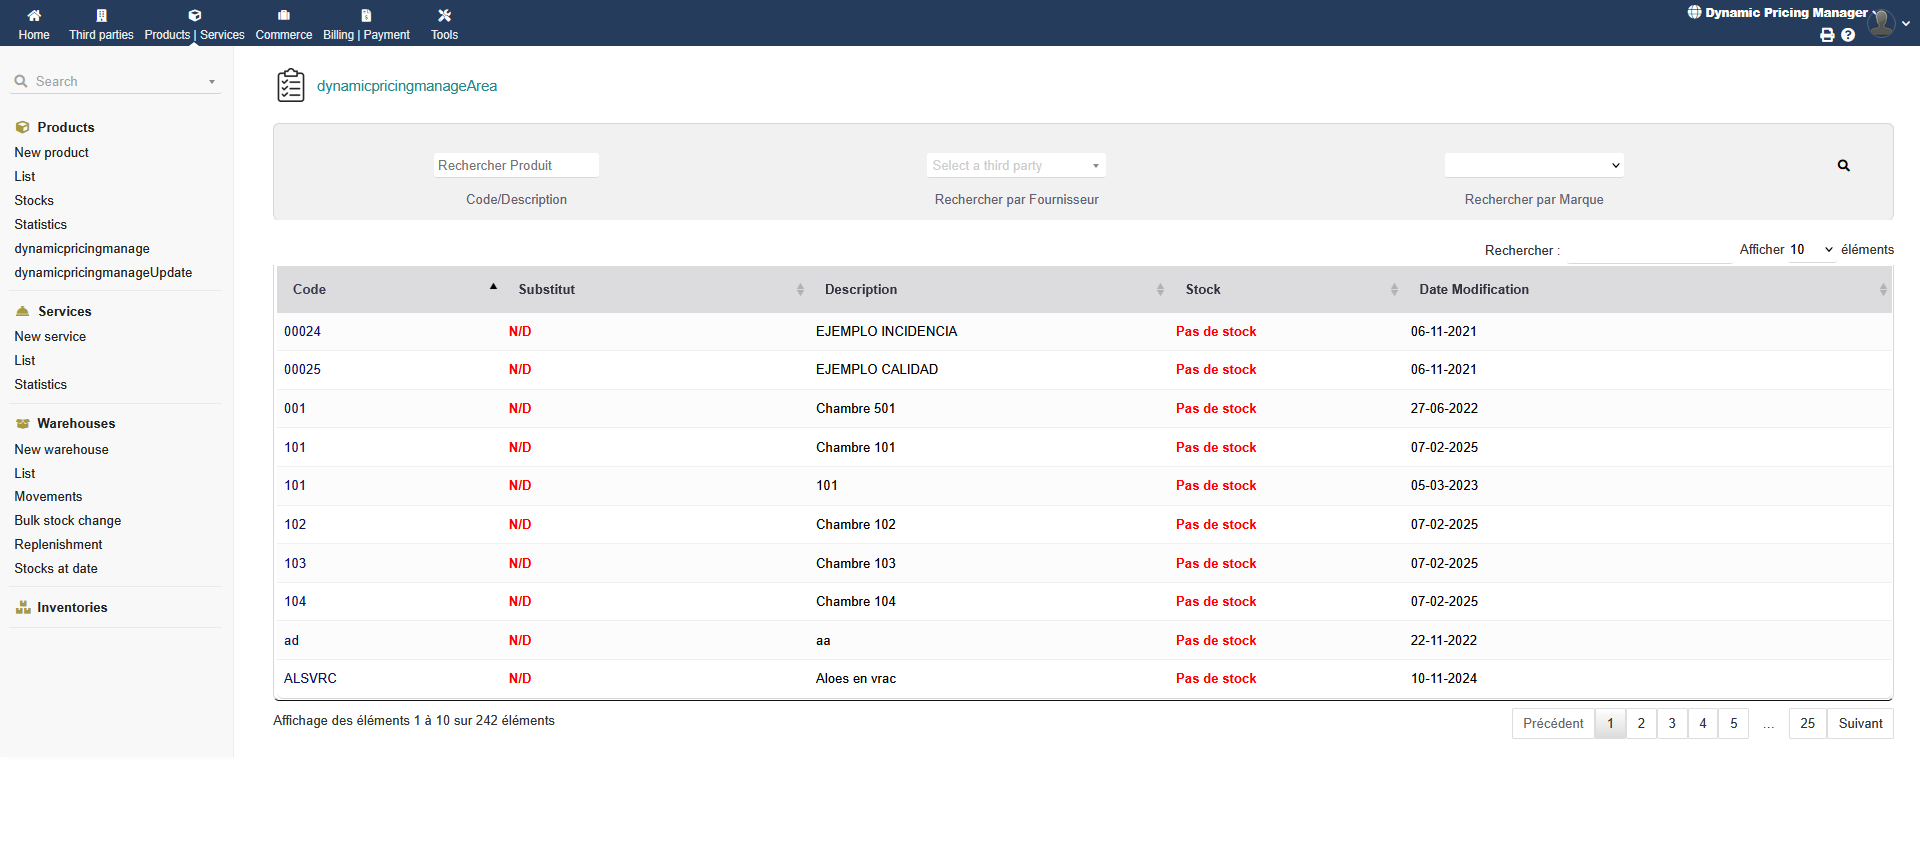Open Billing | Payment module icon

[366, 16]
